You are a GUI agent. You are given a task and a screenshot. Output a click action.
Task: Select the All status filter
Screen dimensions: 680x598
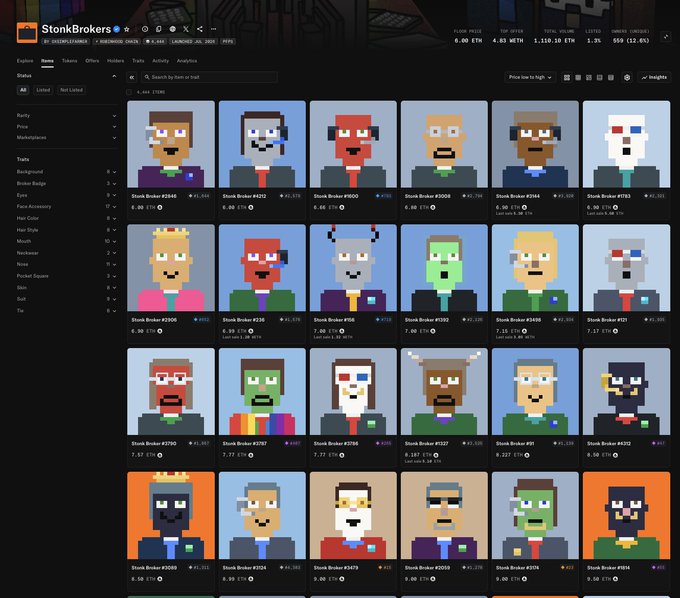pyautogui.click(x=23, y=90)
